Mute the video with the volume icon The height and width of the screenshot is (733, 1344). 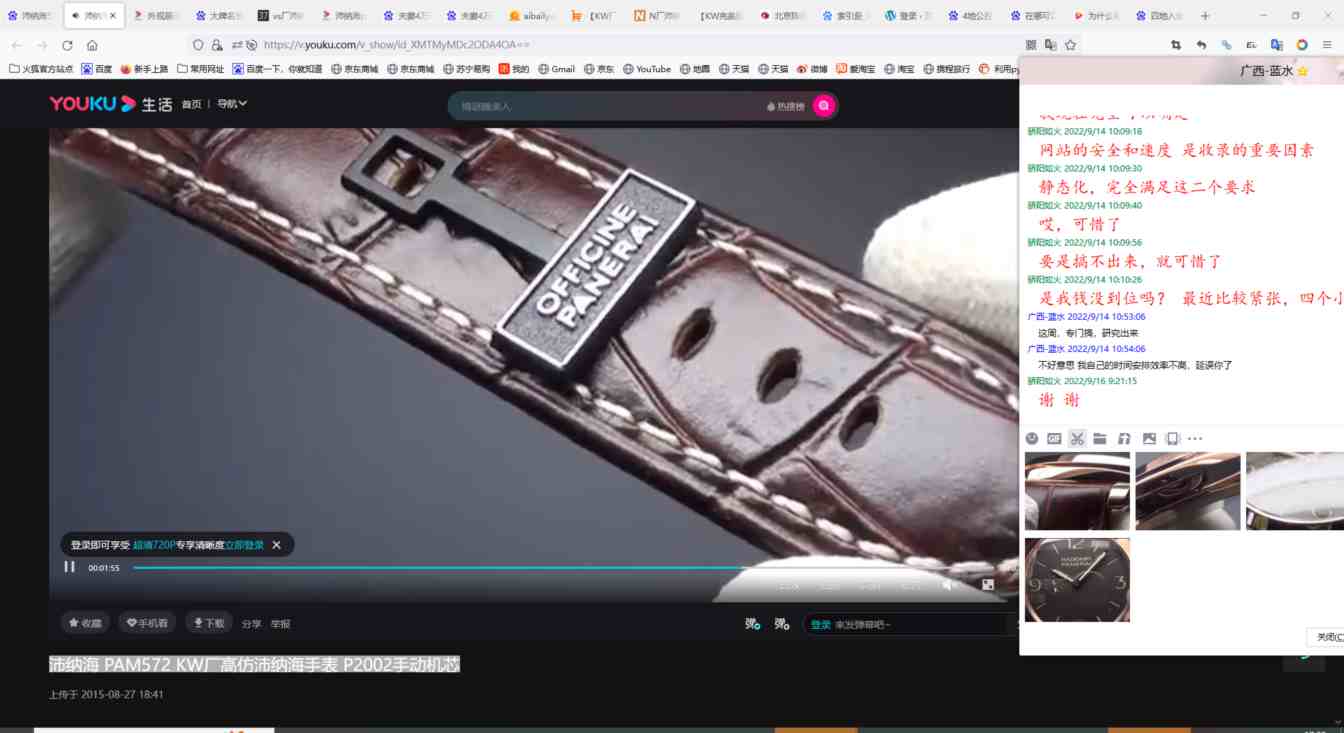[x=947, y=583]
